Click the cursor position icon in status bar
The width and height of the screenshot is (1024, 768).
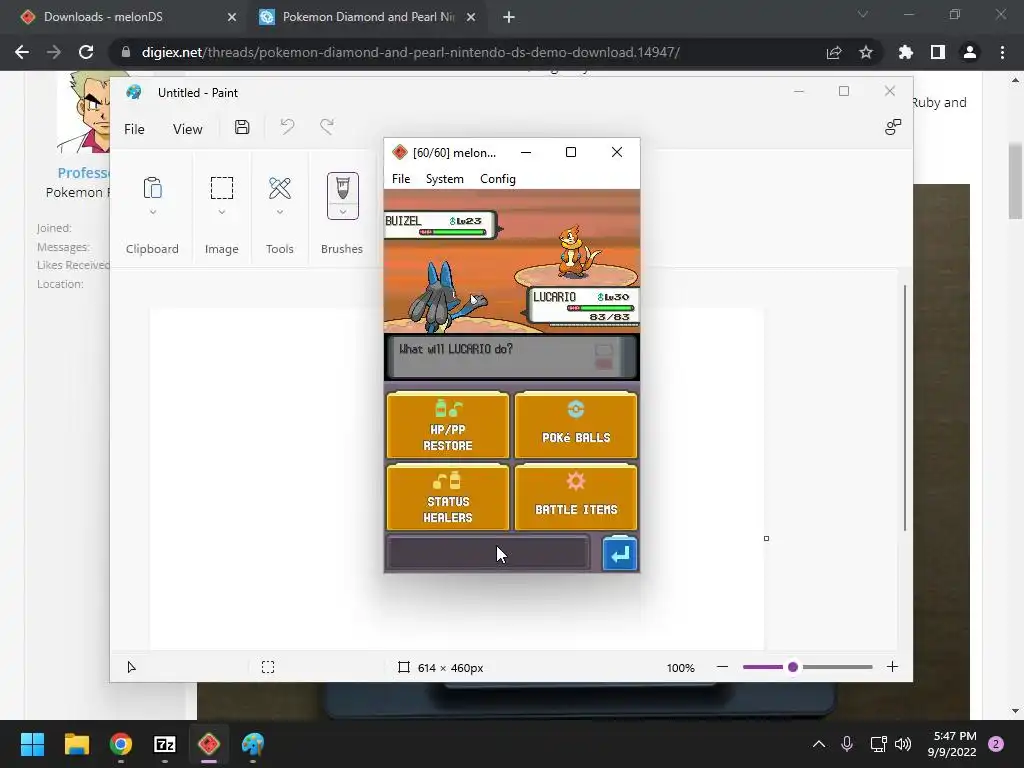click(x=131, y=667)
